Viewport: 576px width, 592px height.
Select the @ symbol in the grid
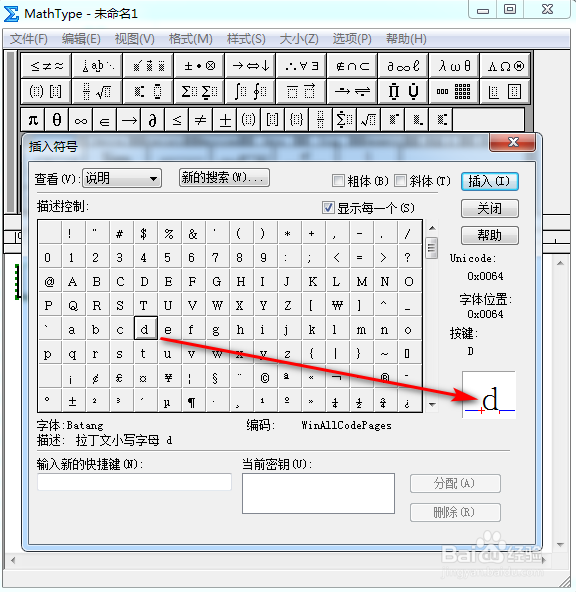(49, 281)
